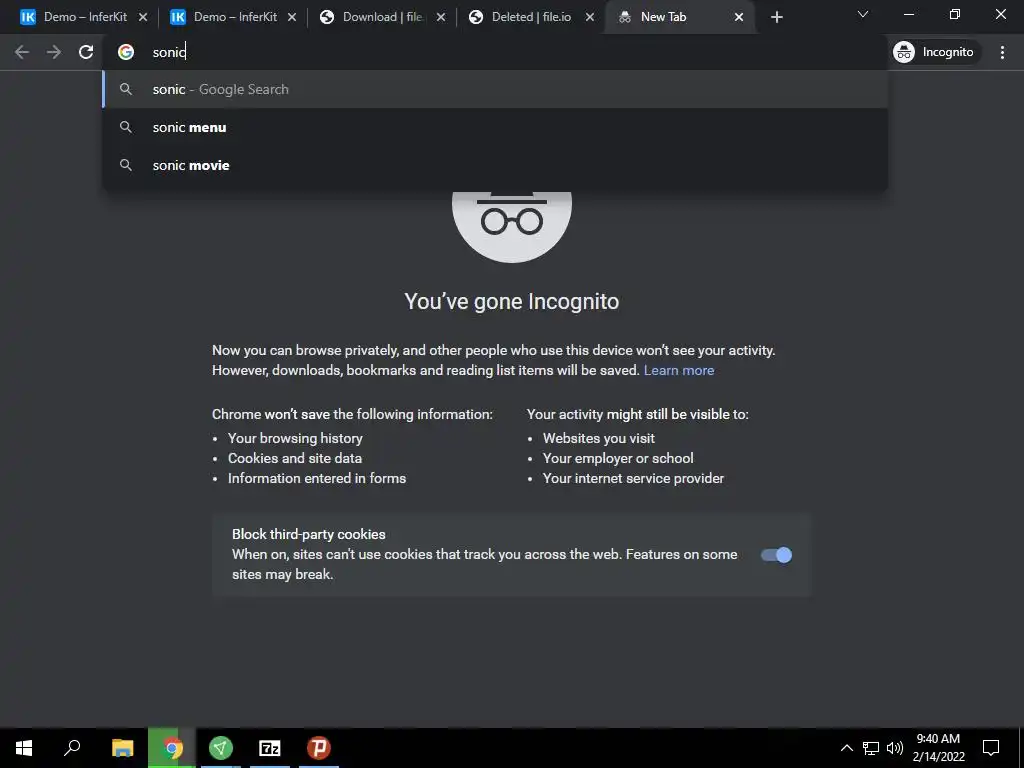1024x768 pixels.
Task: Close the Download | file.io tab
Action: tap(441, 17)
